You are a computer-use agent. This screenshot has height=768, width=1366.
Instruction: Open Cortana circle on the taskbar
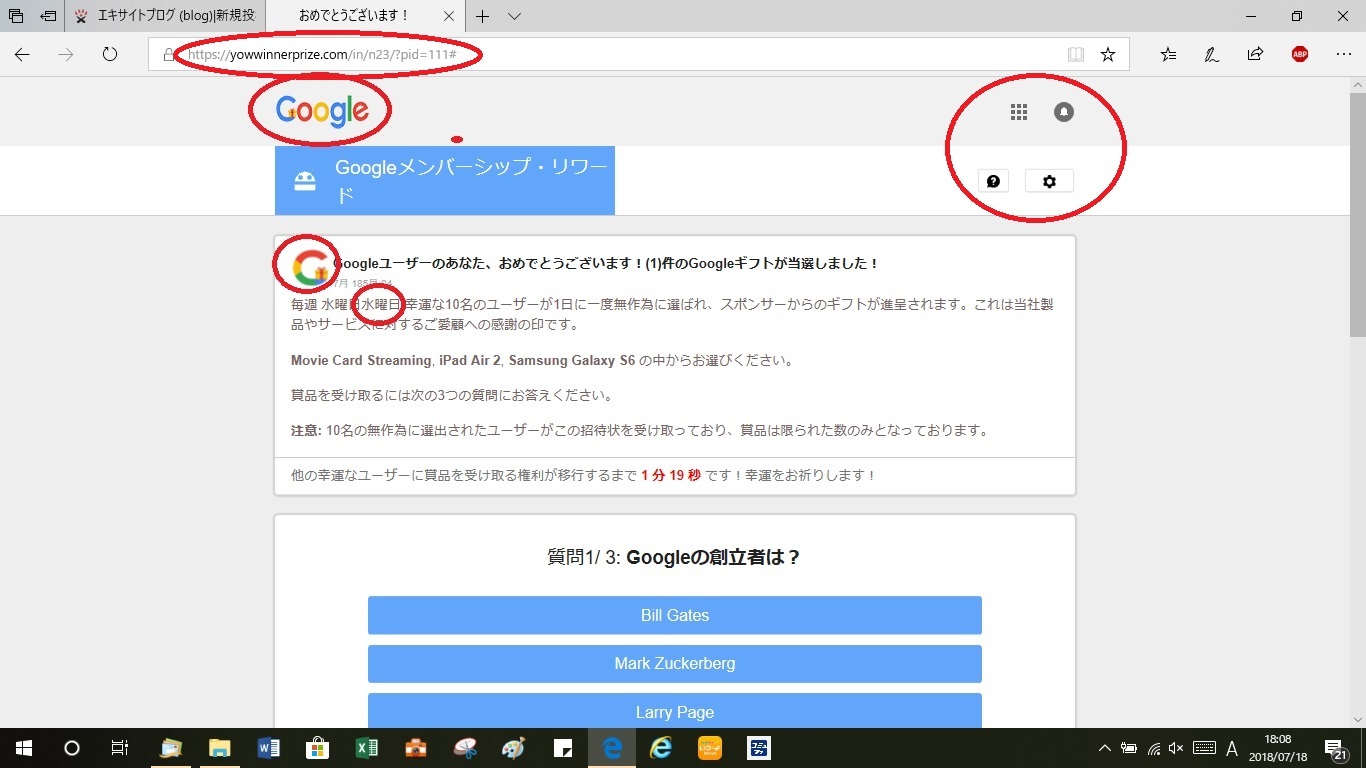pos(72,748)
